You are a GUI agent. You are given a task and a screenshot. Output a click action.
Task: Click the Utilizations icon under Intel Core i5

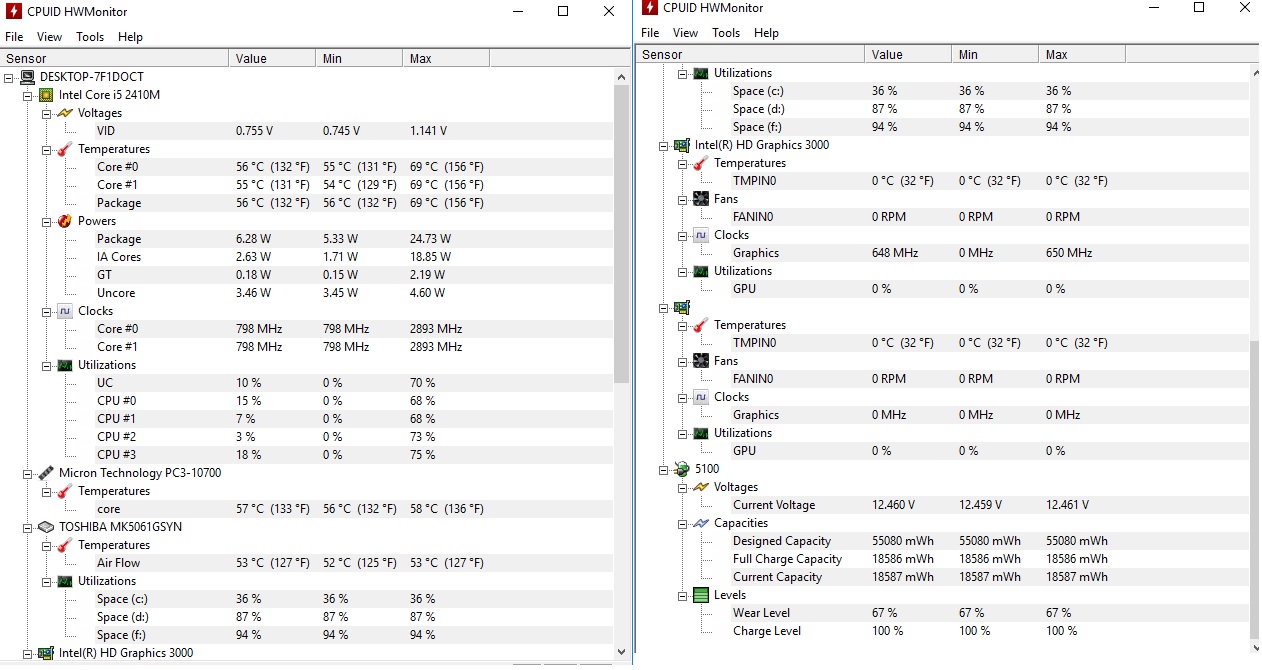[x=65, y=365]
